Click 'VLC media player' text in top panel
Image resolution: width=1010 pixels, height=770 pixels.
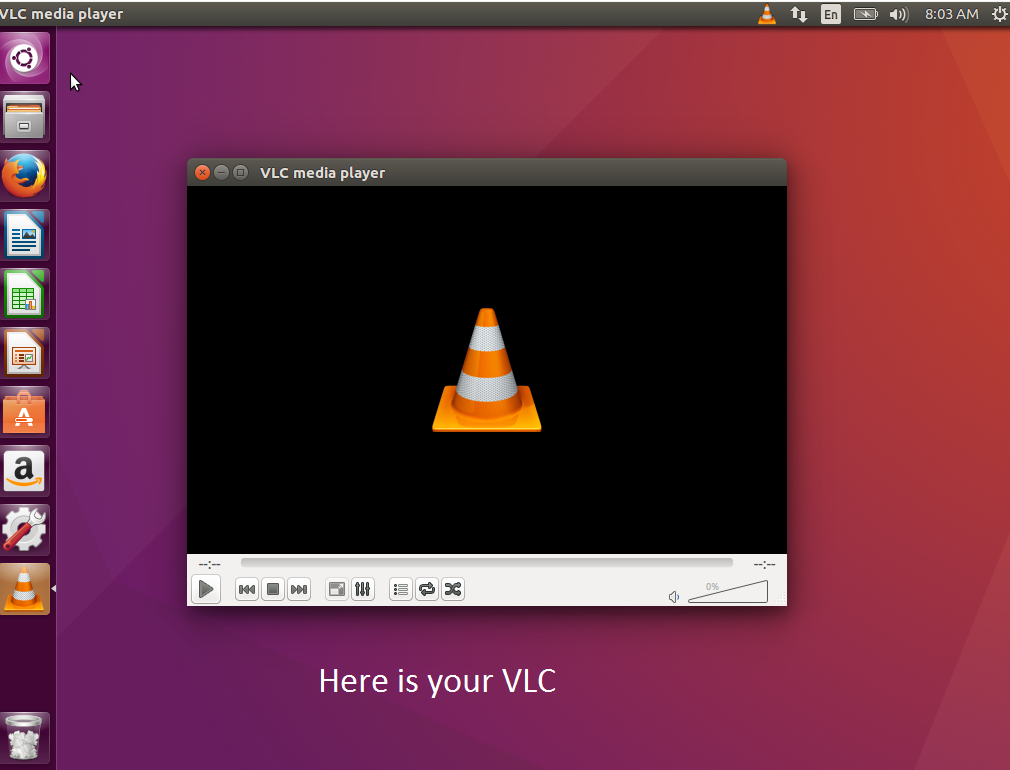61,14
